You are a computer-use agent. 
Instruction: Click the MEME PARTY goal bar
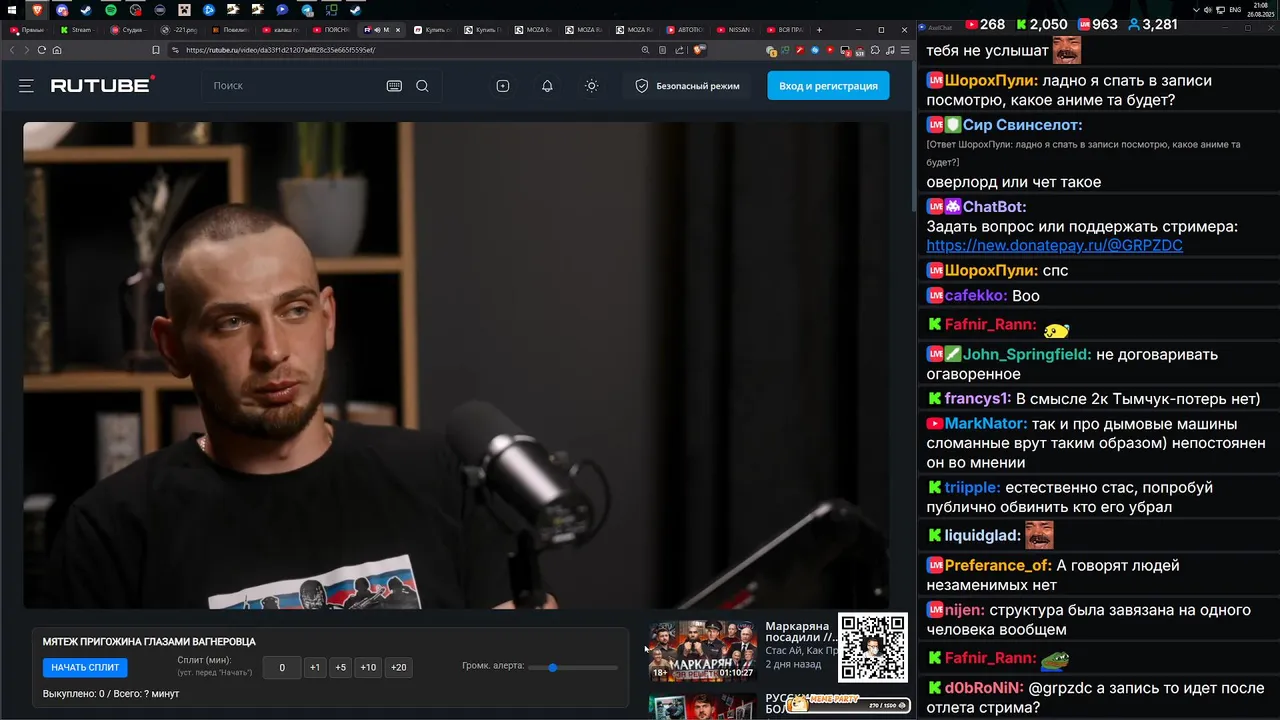(x=848, y=704)
